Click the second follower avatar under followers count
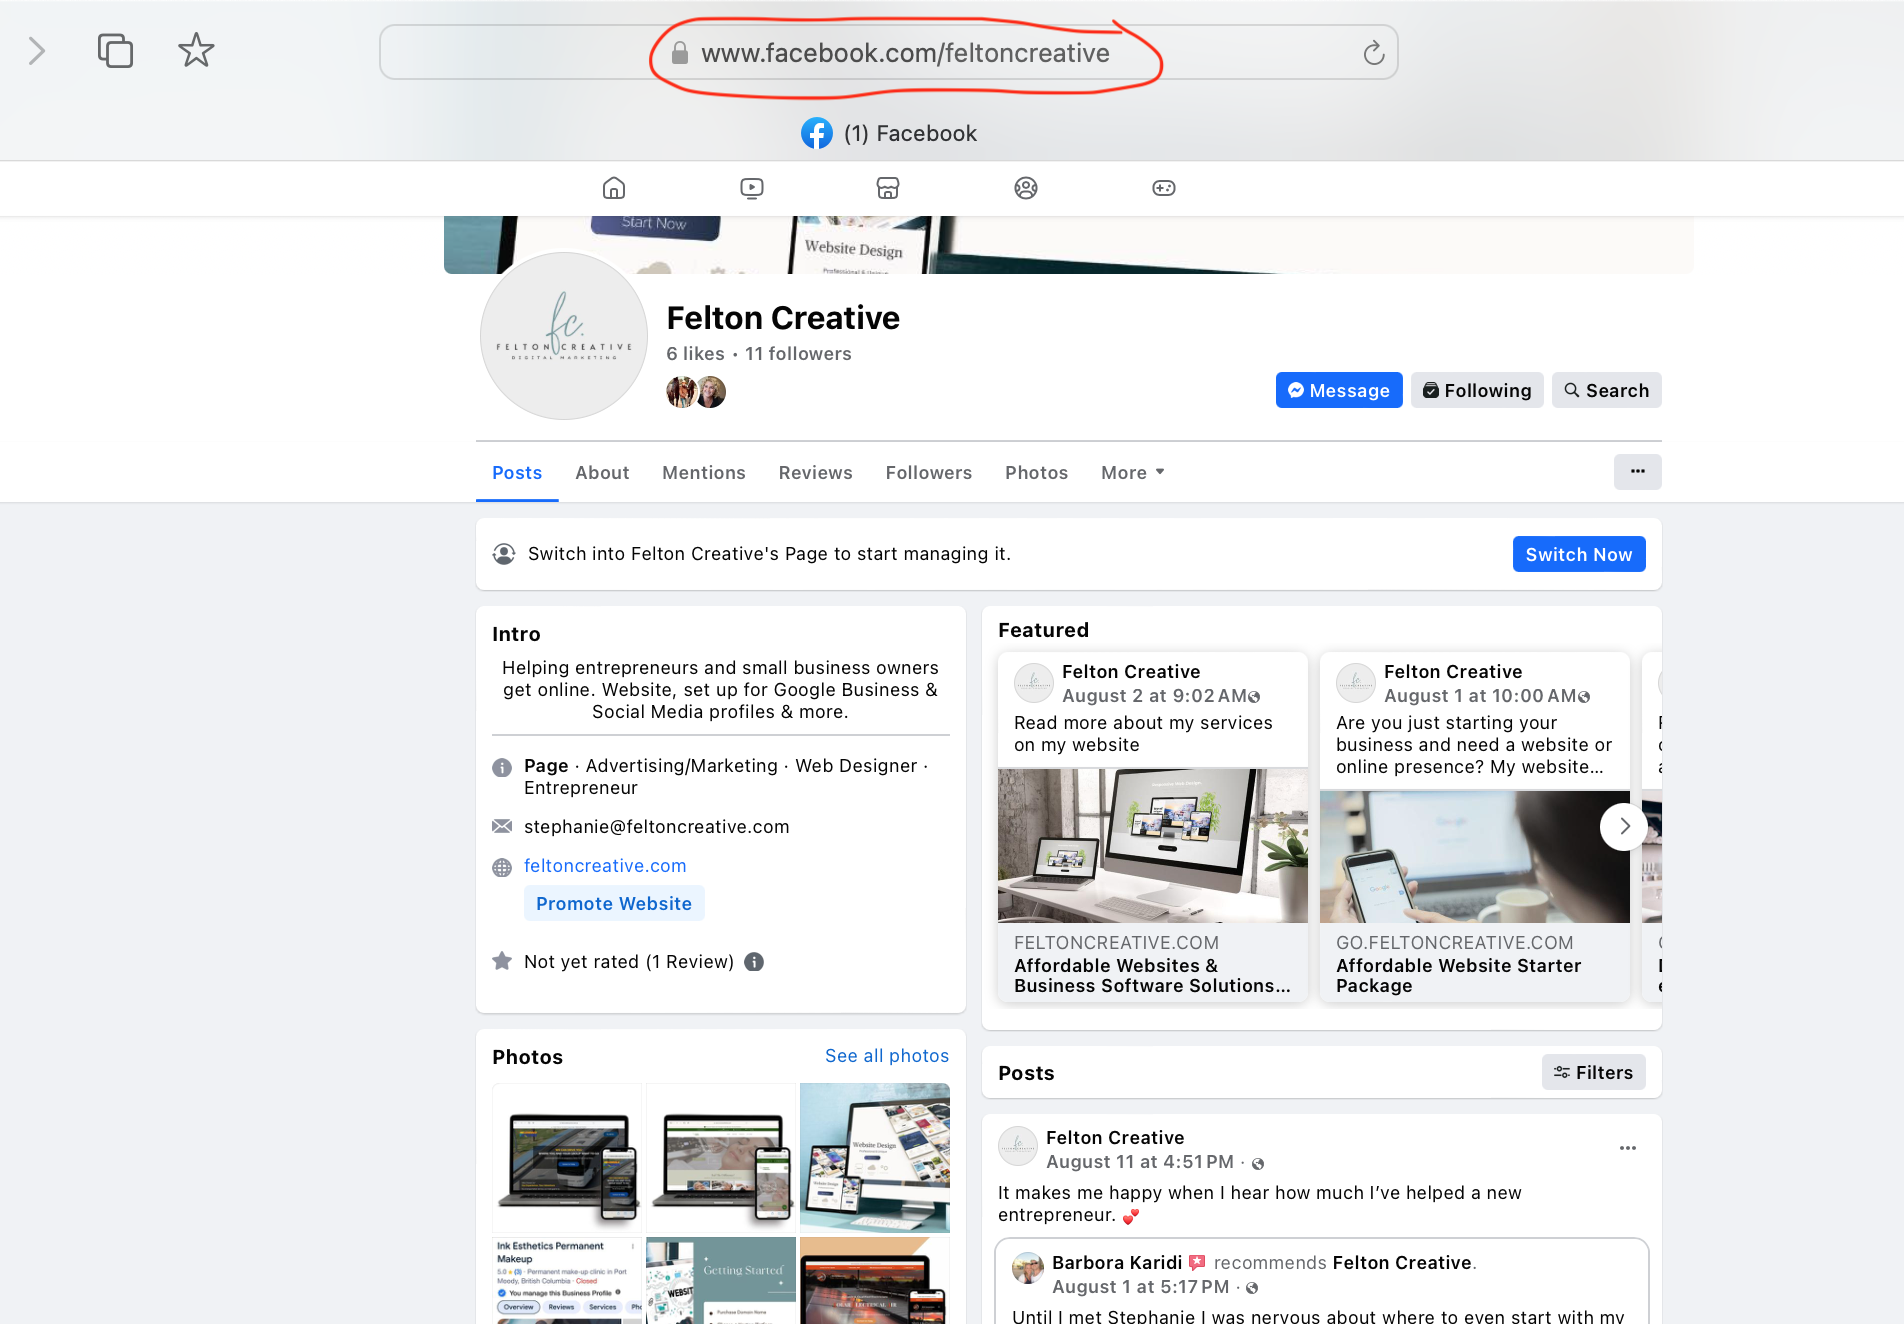 pos(711,392)
